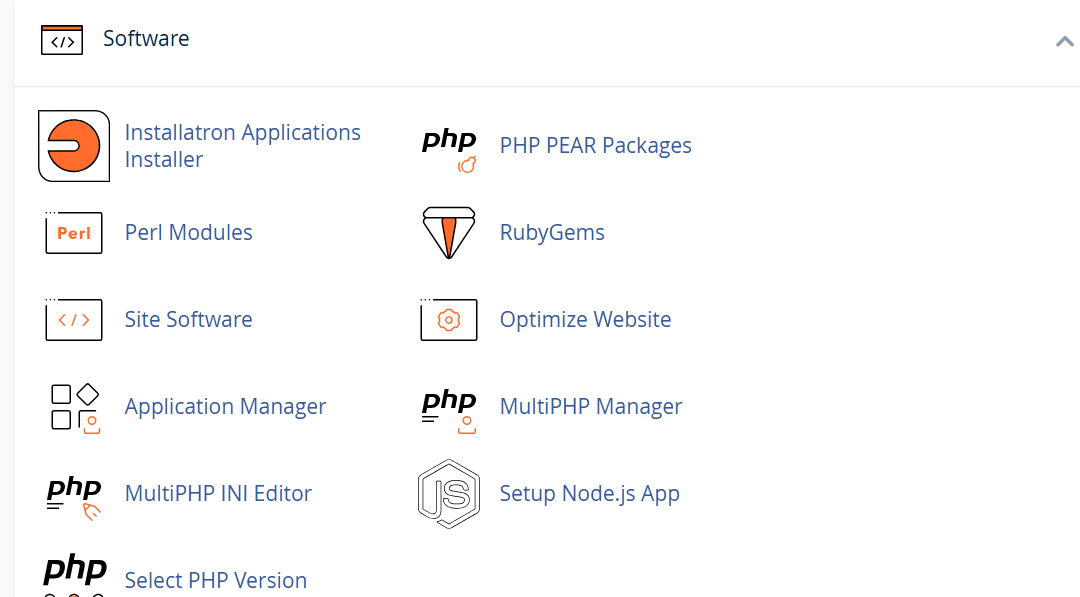Open the Site Software link
This screenshot has width=1080, height=597.
click(x=188, y=319)
